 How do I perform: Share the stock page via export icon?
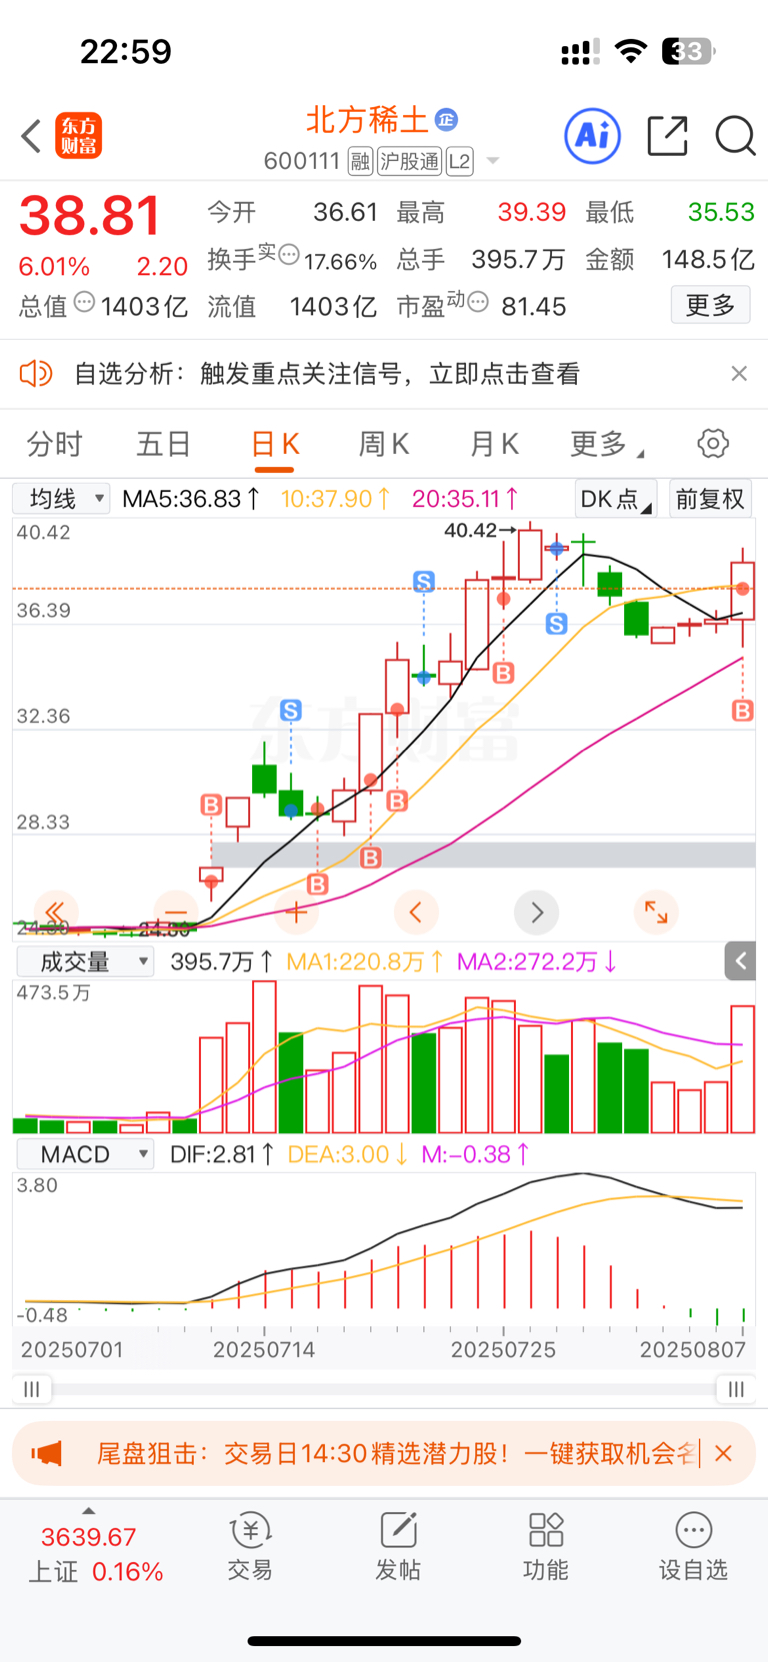click(667, 135)
